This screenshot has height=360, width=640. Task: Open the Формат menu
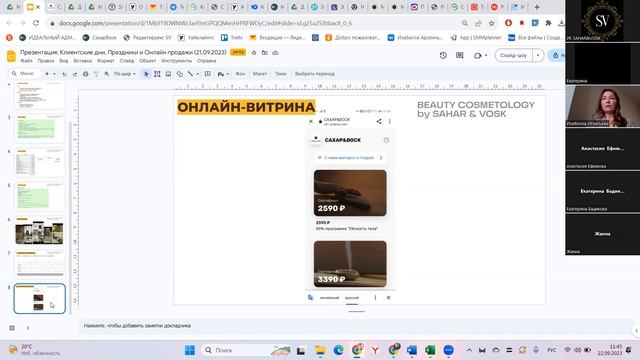pos(106,61)
